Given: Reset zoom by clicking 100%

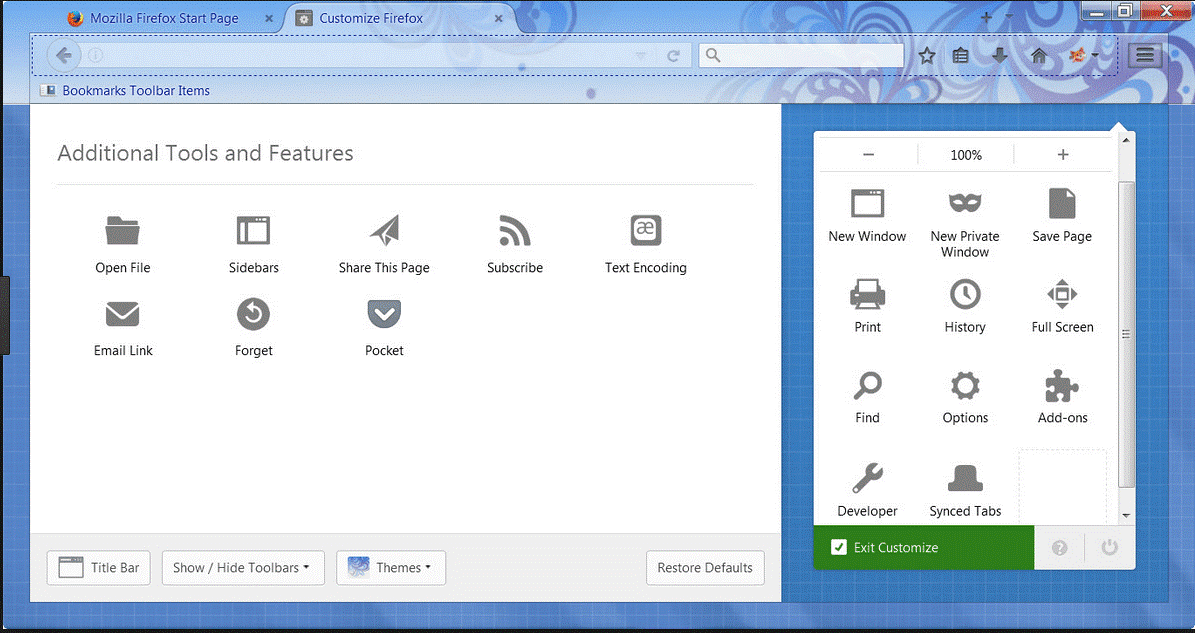Looking at the screenshot, I should [966, 155].
